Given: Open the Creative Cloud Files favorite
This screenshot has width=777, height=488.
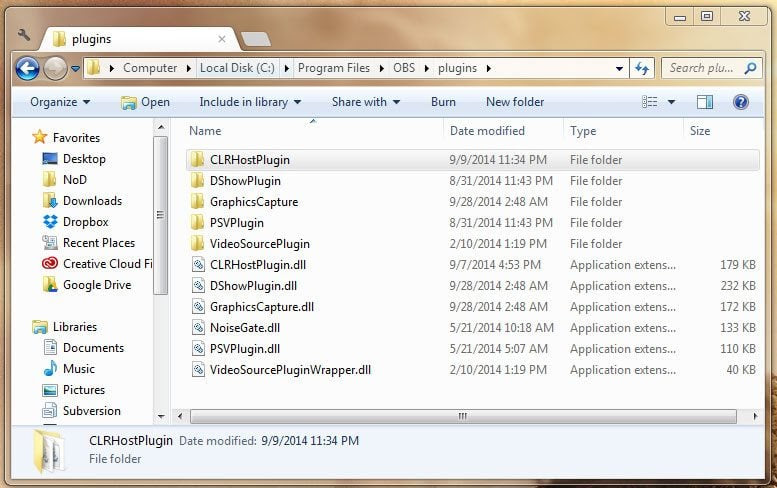Looking at the screenshot, I should 97,264.
